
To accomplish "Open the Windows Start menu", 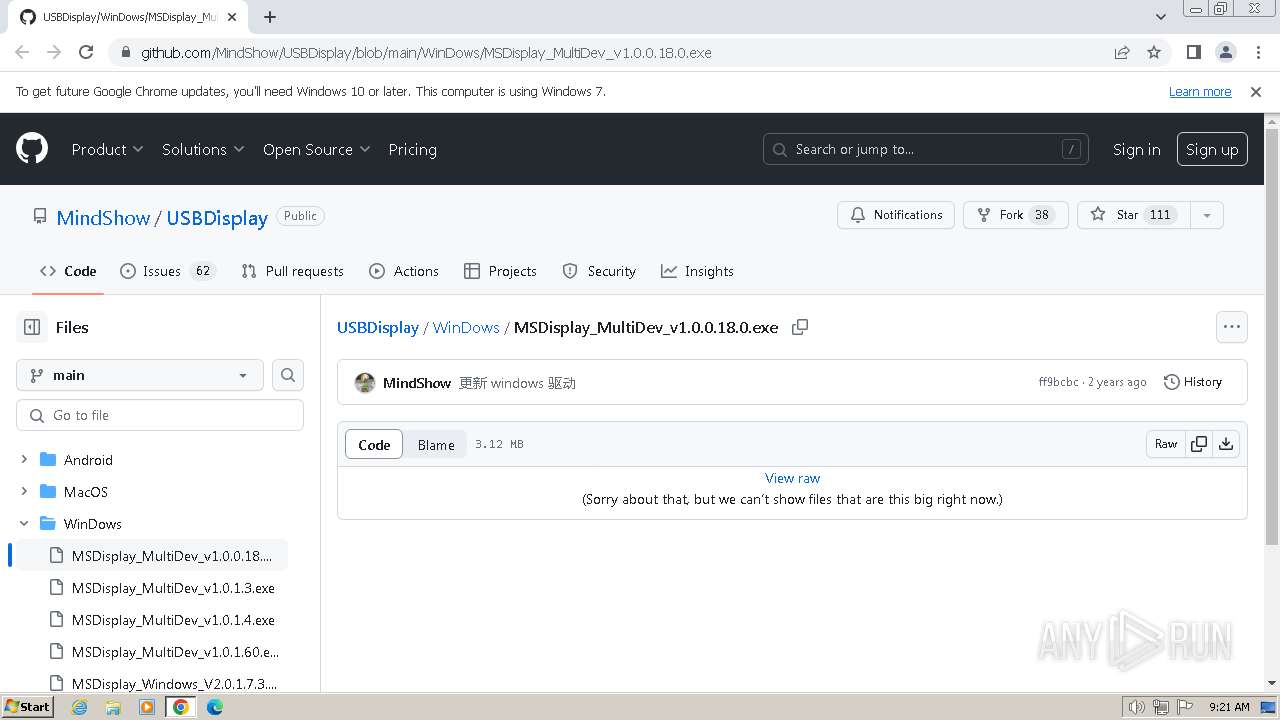I will [28, 707].
